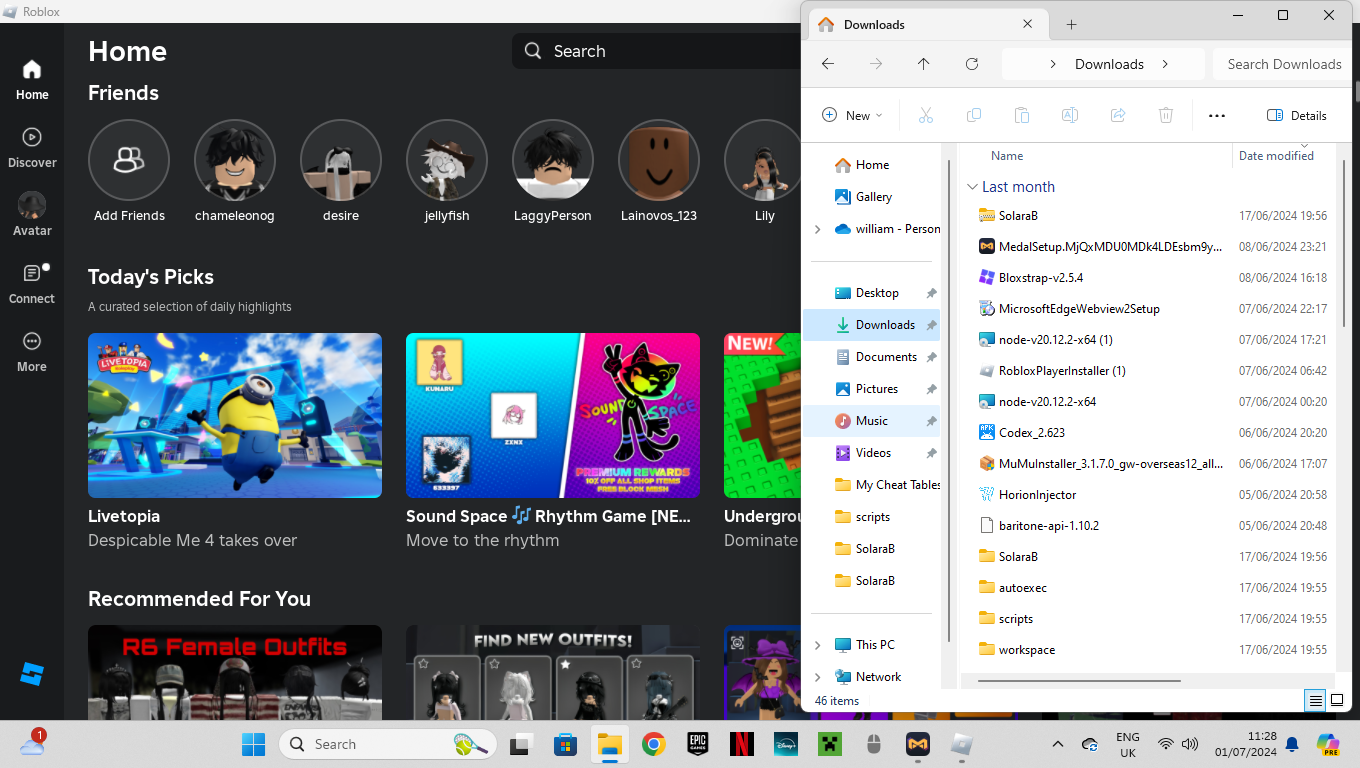Click the Share icon in Explorer toolbar
This screenshot has width=1360, height=768.
coord(1118,115)
